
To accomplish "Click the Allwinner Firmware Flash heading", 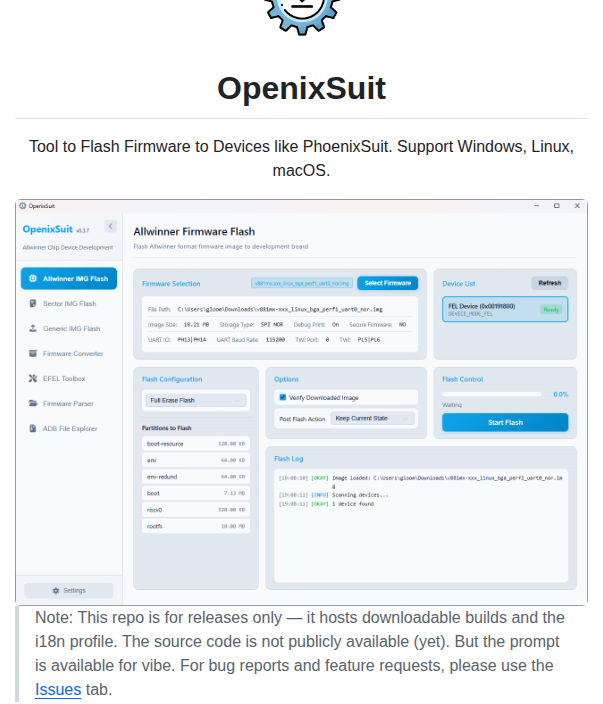I will [194, 232].
